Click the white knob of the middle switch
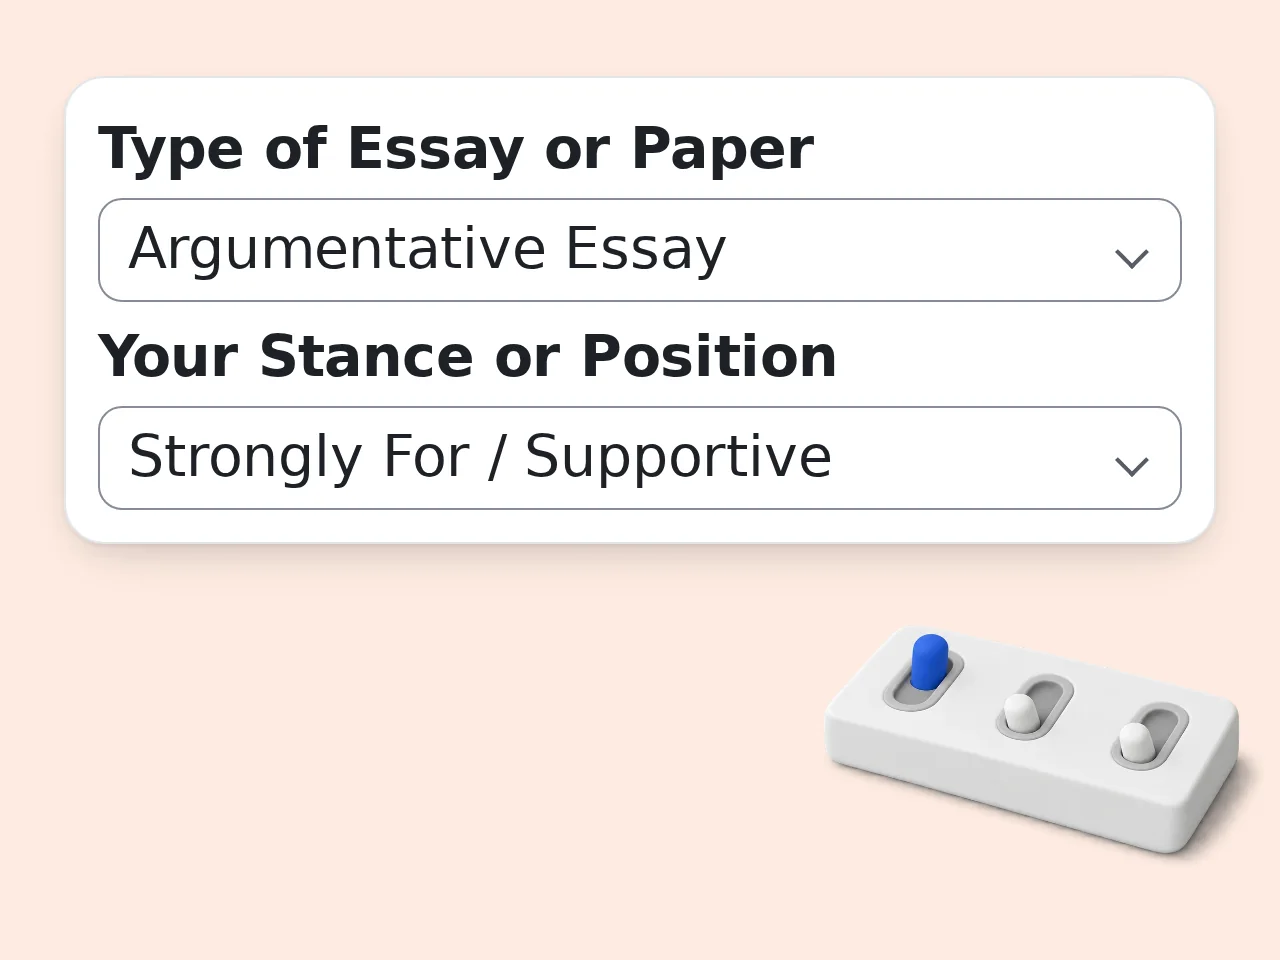 coord(1020,713)
